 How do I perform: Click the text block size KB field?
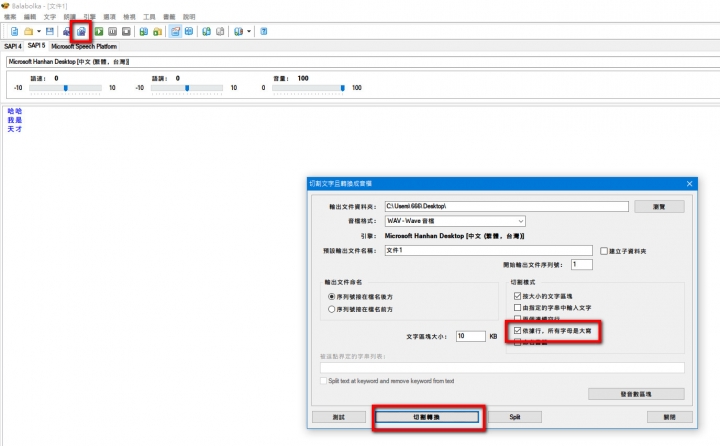point(471,336)
